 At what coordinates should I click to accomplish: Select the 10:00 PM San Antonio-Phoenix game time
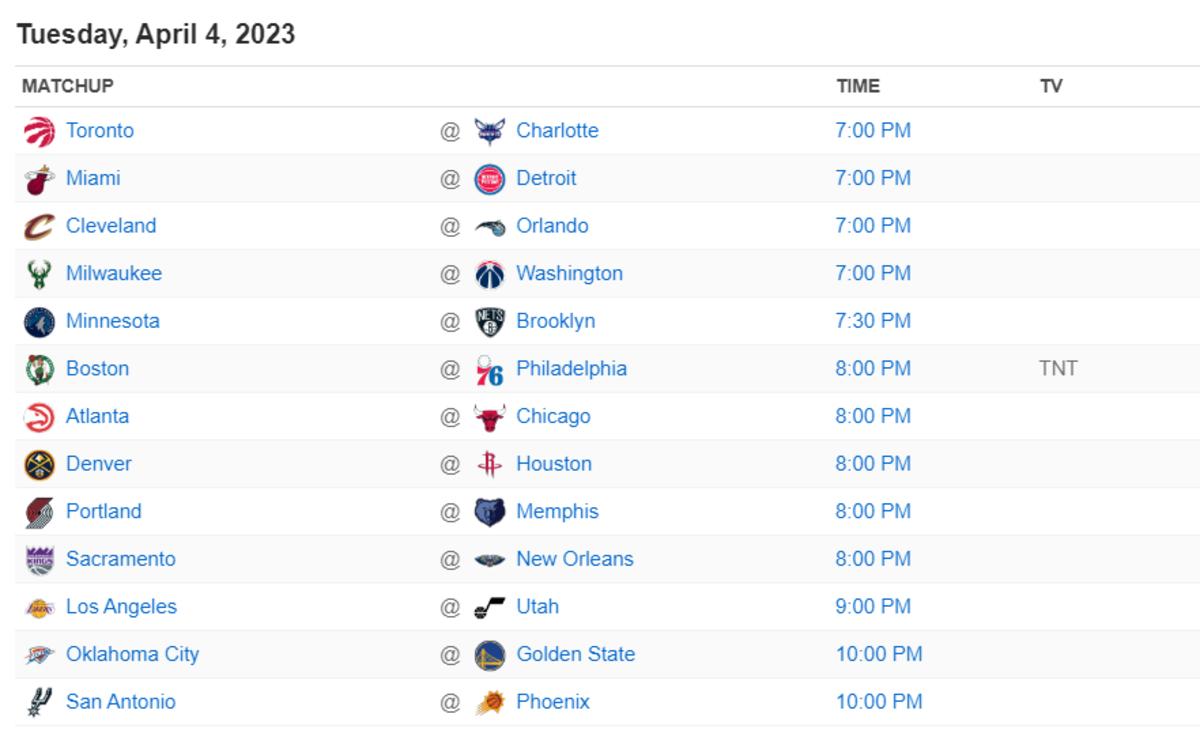pyautogui.click(x=878, y=702)
